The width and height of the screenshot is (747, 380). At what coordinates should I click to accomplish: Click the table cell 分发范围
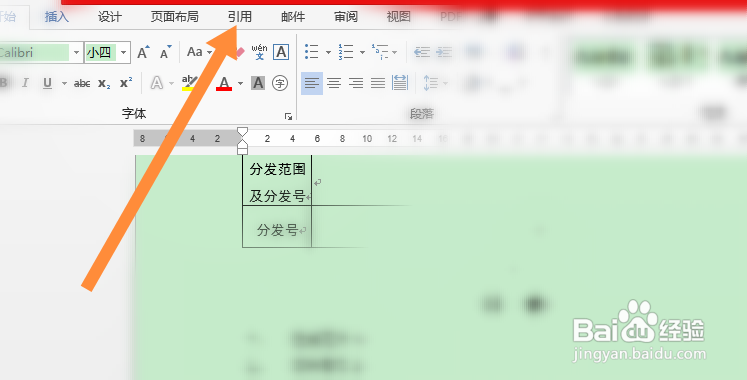[x=277, y=170]
